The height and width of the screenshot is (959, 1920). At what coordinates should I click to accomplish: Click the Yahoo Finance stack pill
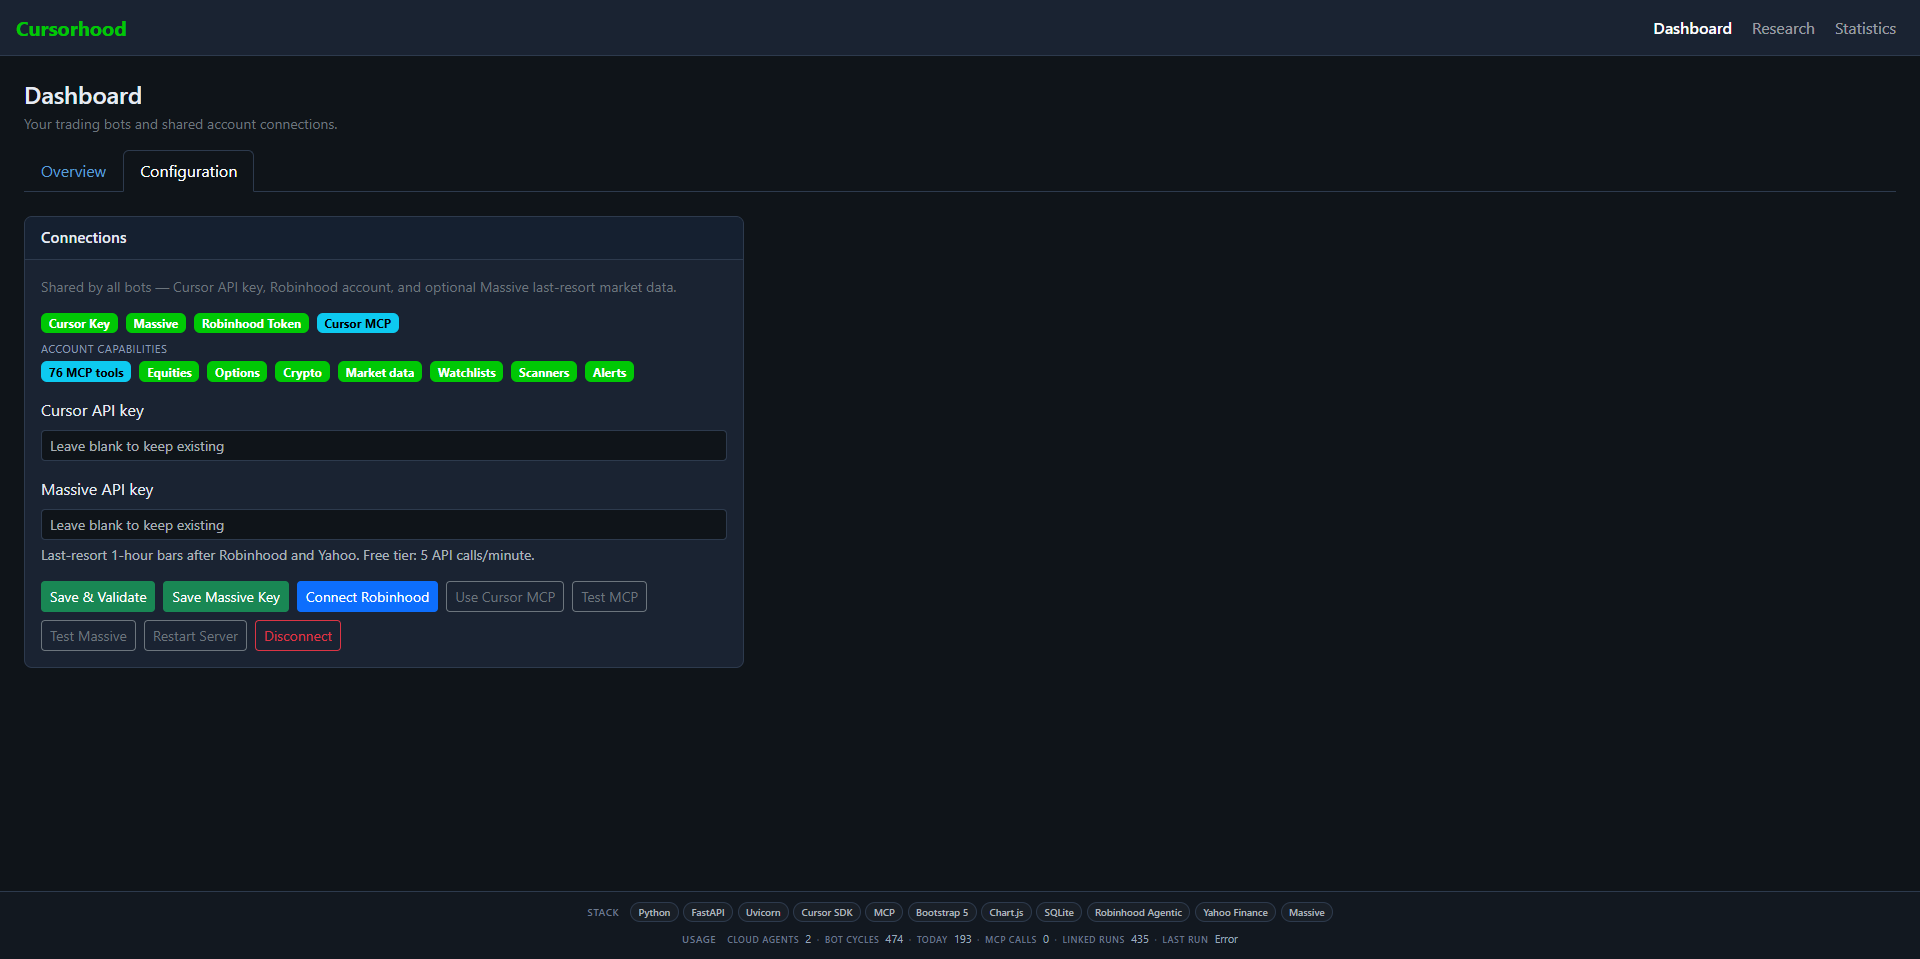pos(1235,912)
